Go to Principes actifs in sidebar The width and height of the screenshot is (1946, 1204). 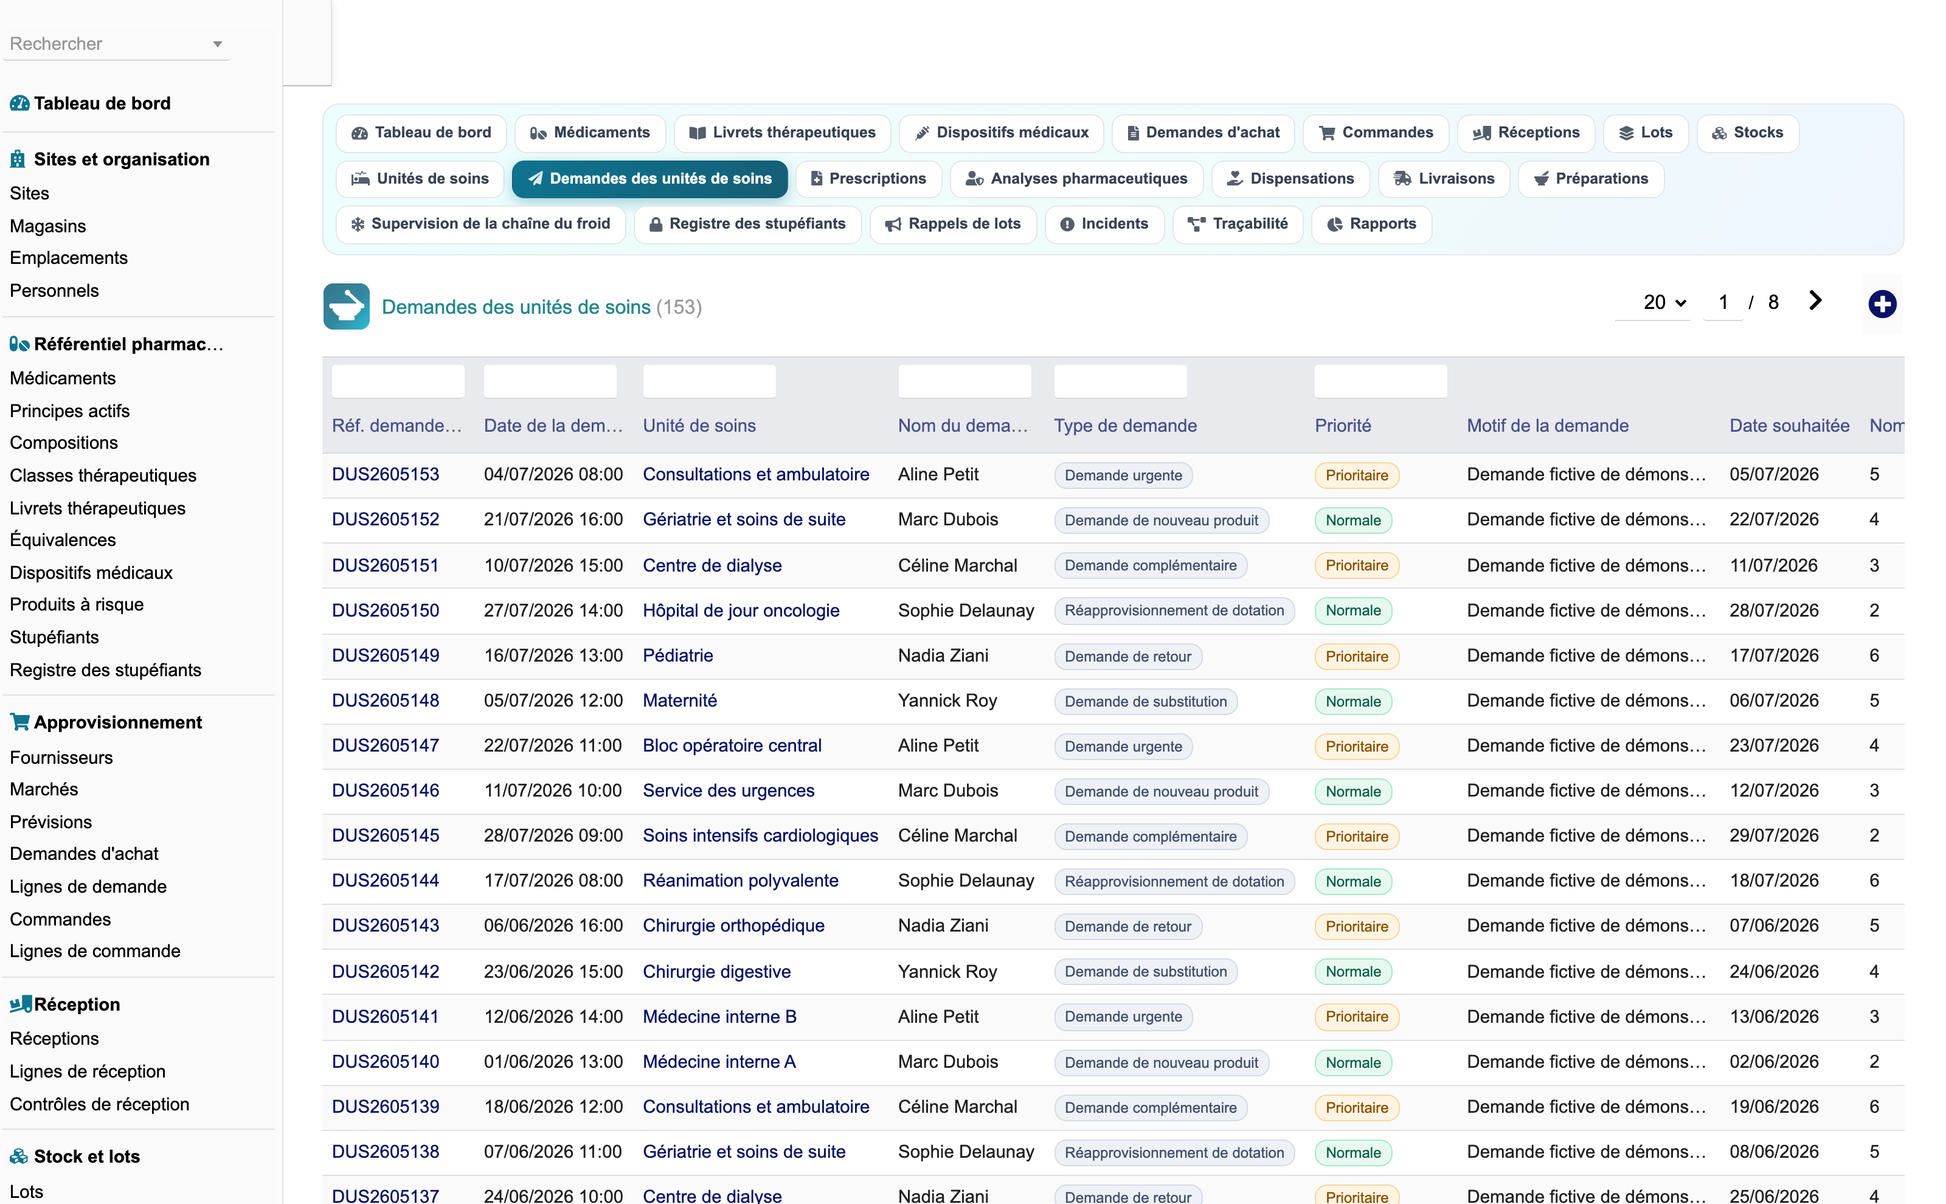(70, 411)
